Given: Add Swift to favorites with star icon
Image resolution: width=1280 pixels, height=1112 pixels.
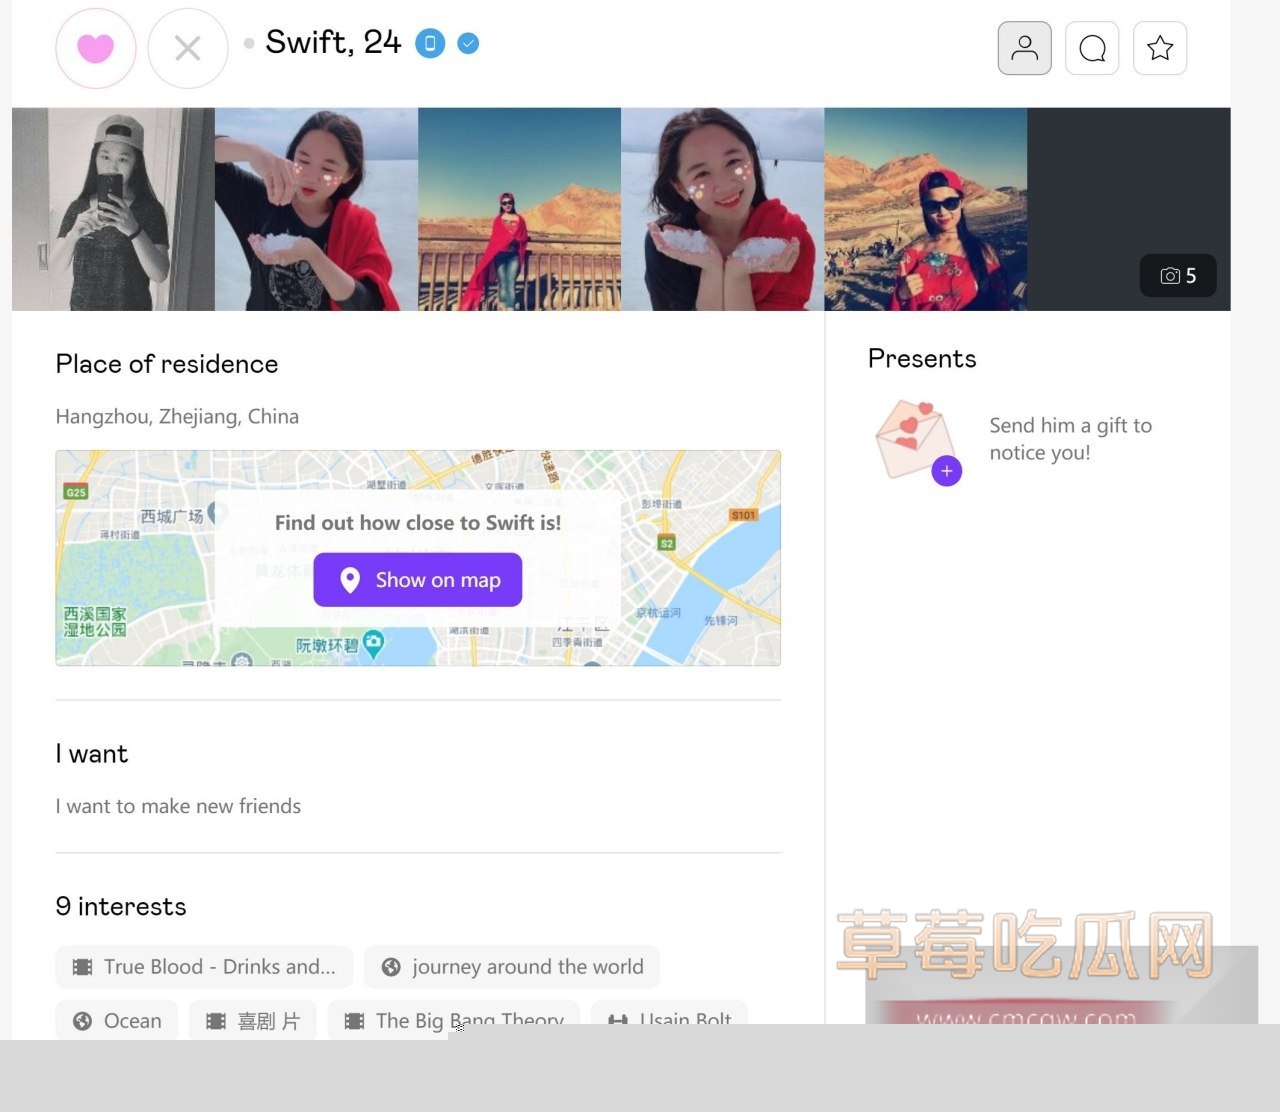Looking at the screenshot, I should (x=1160, y=48).
